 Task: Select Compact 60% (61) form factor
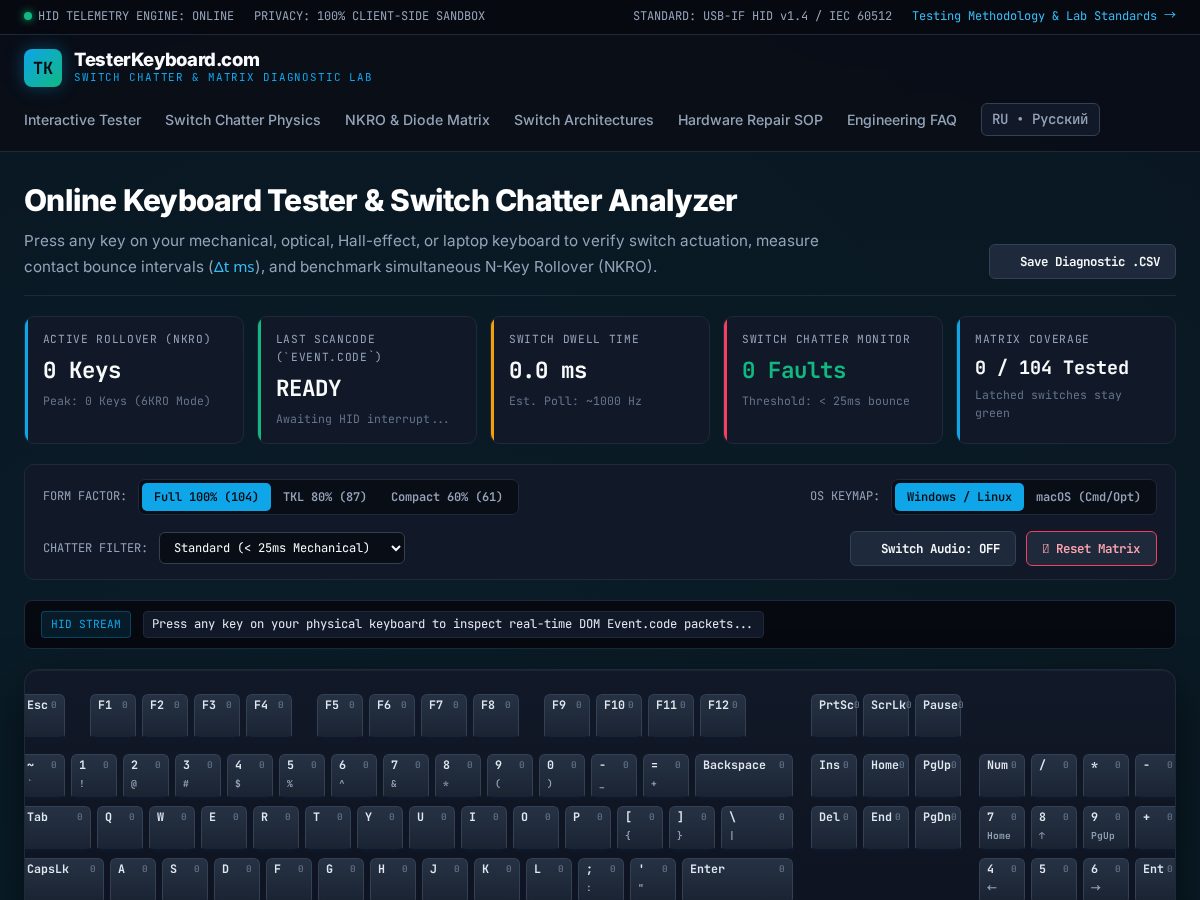pos(447,497)
